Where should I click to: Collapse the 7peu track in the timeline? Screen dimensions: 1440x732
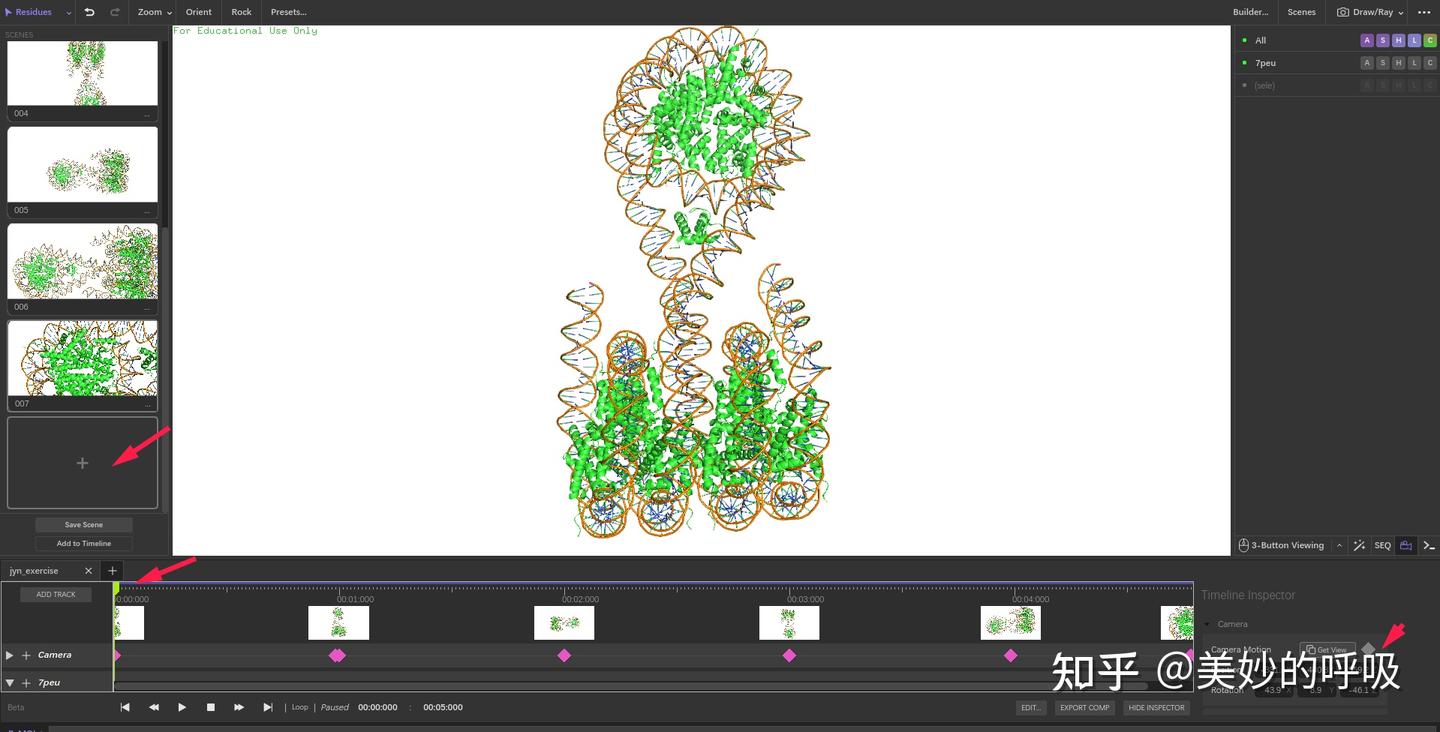(10, 682)
